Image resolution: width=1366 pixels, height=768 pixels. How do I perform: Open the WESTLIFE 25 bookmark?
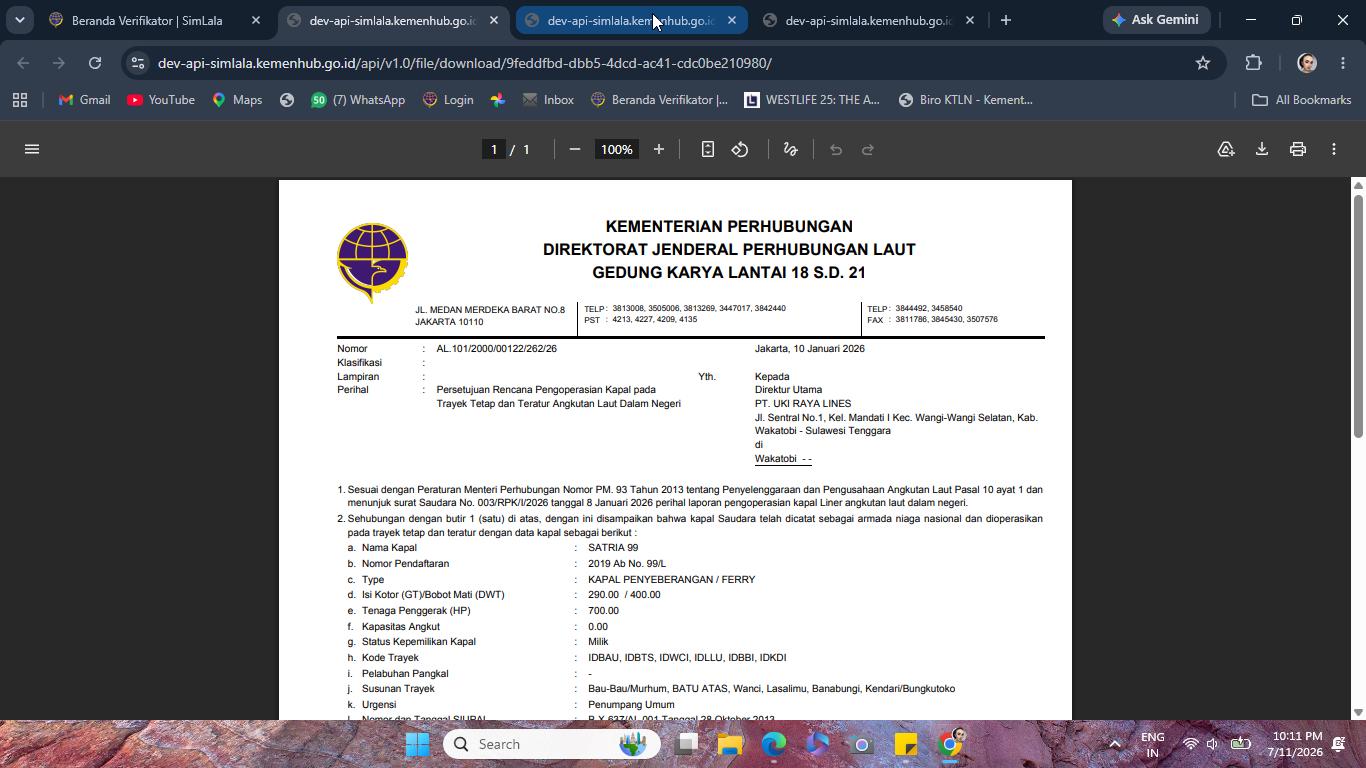coord(812,100)
